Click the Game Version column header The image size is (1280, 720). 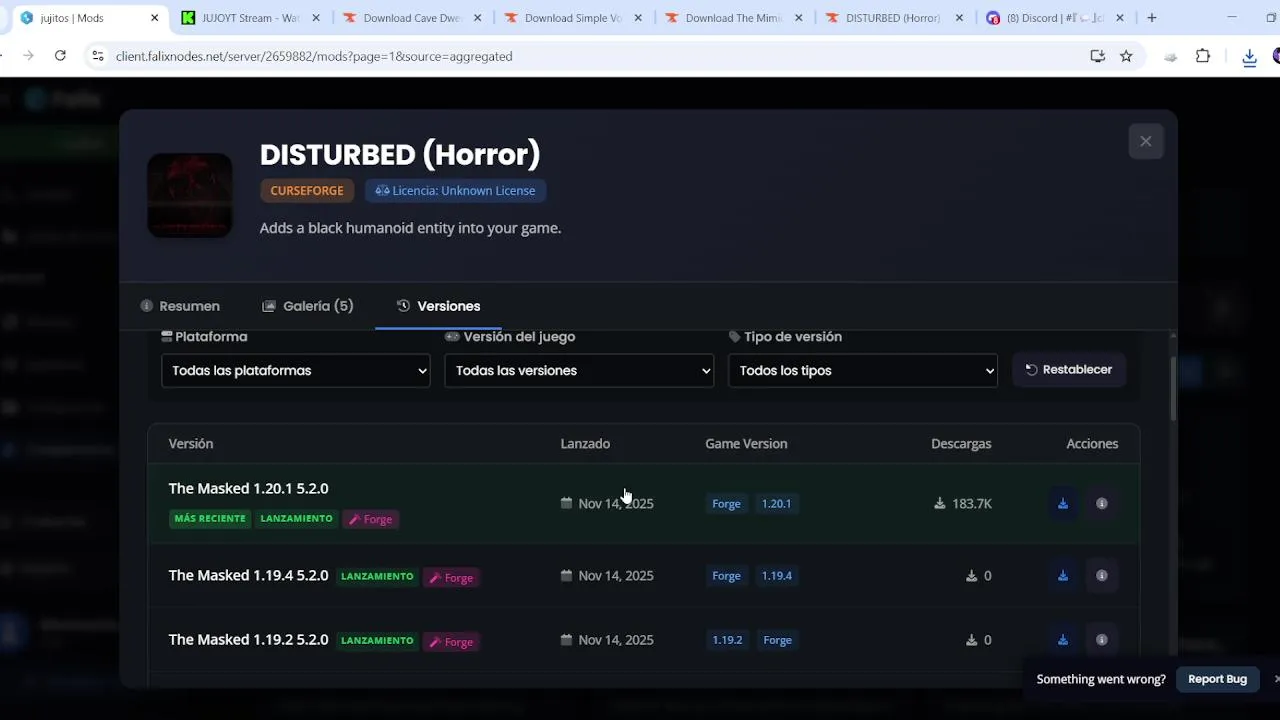point(746,444)
